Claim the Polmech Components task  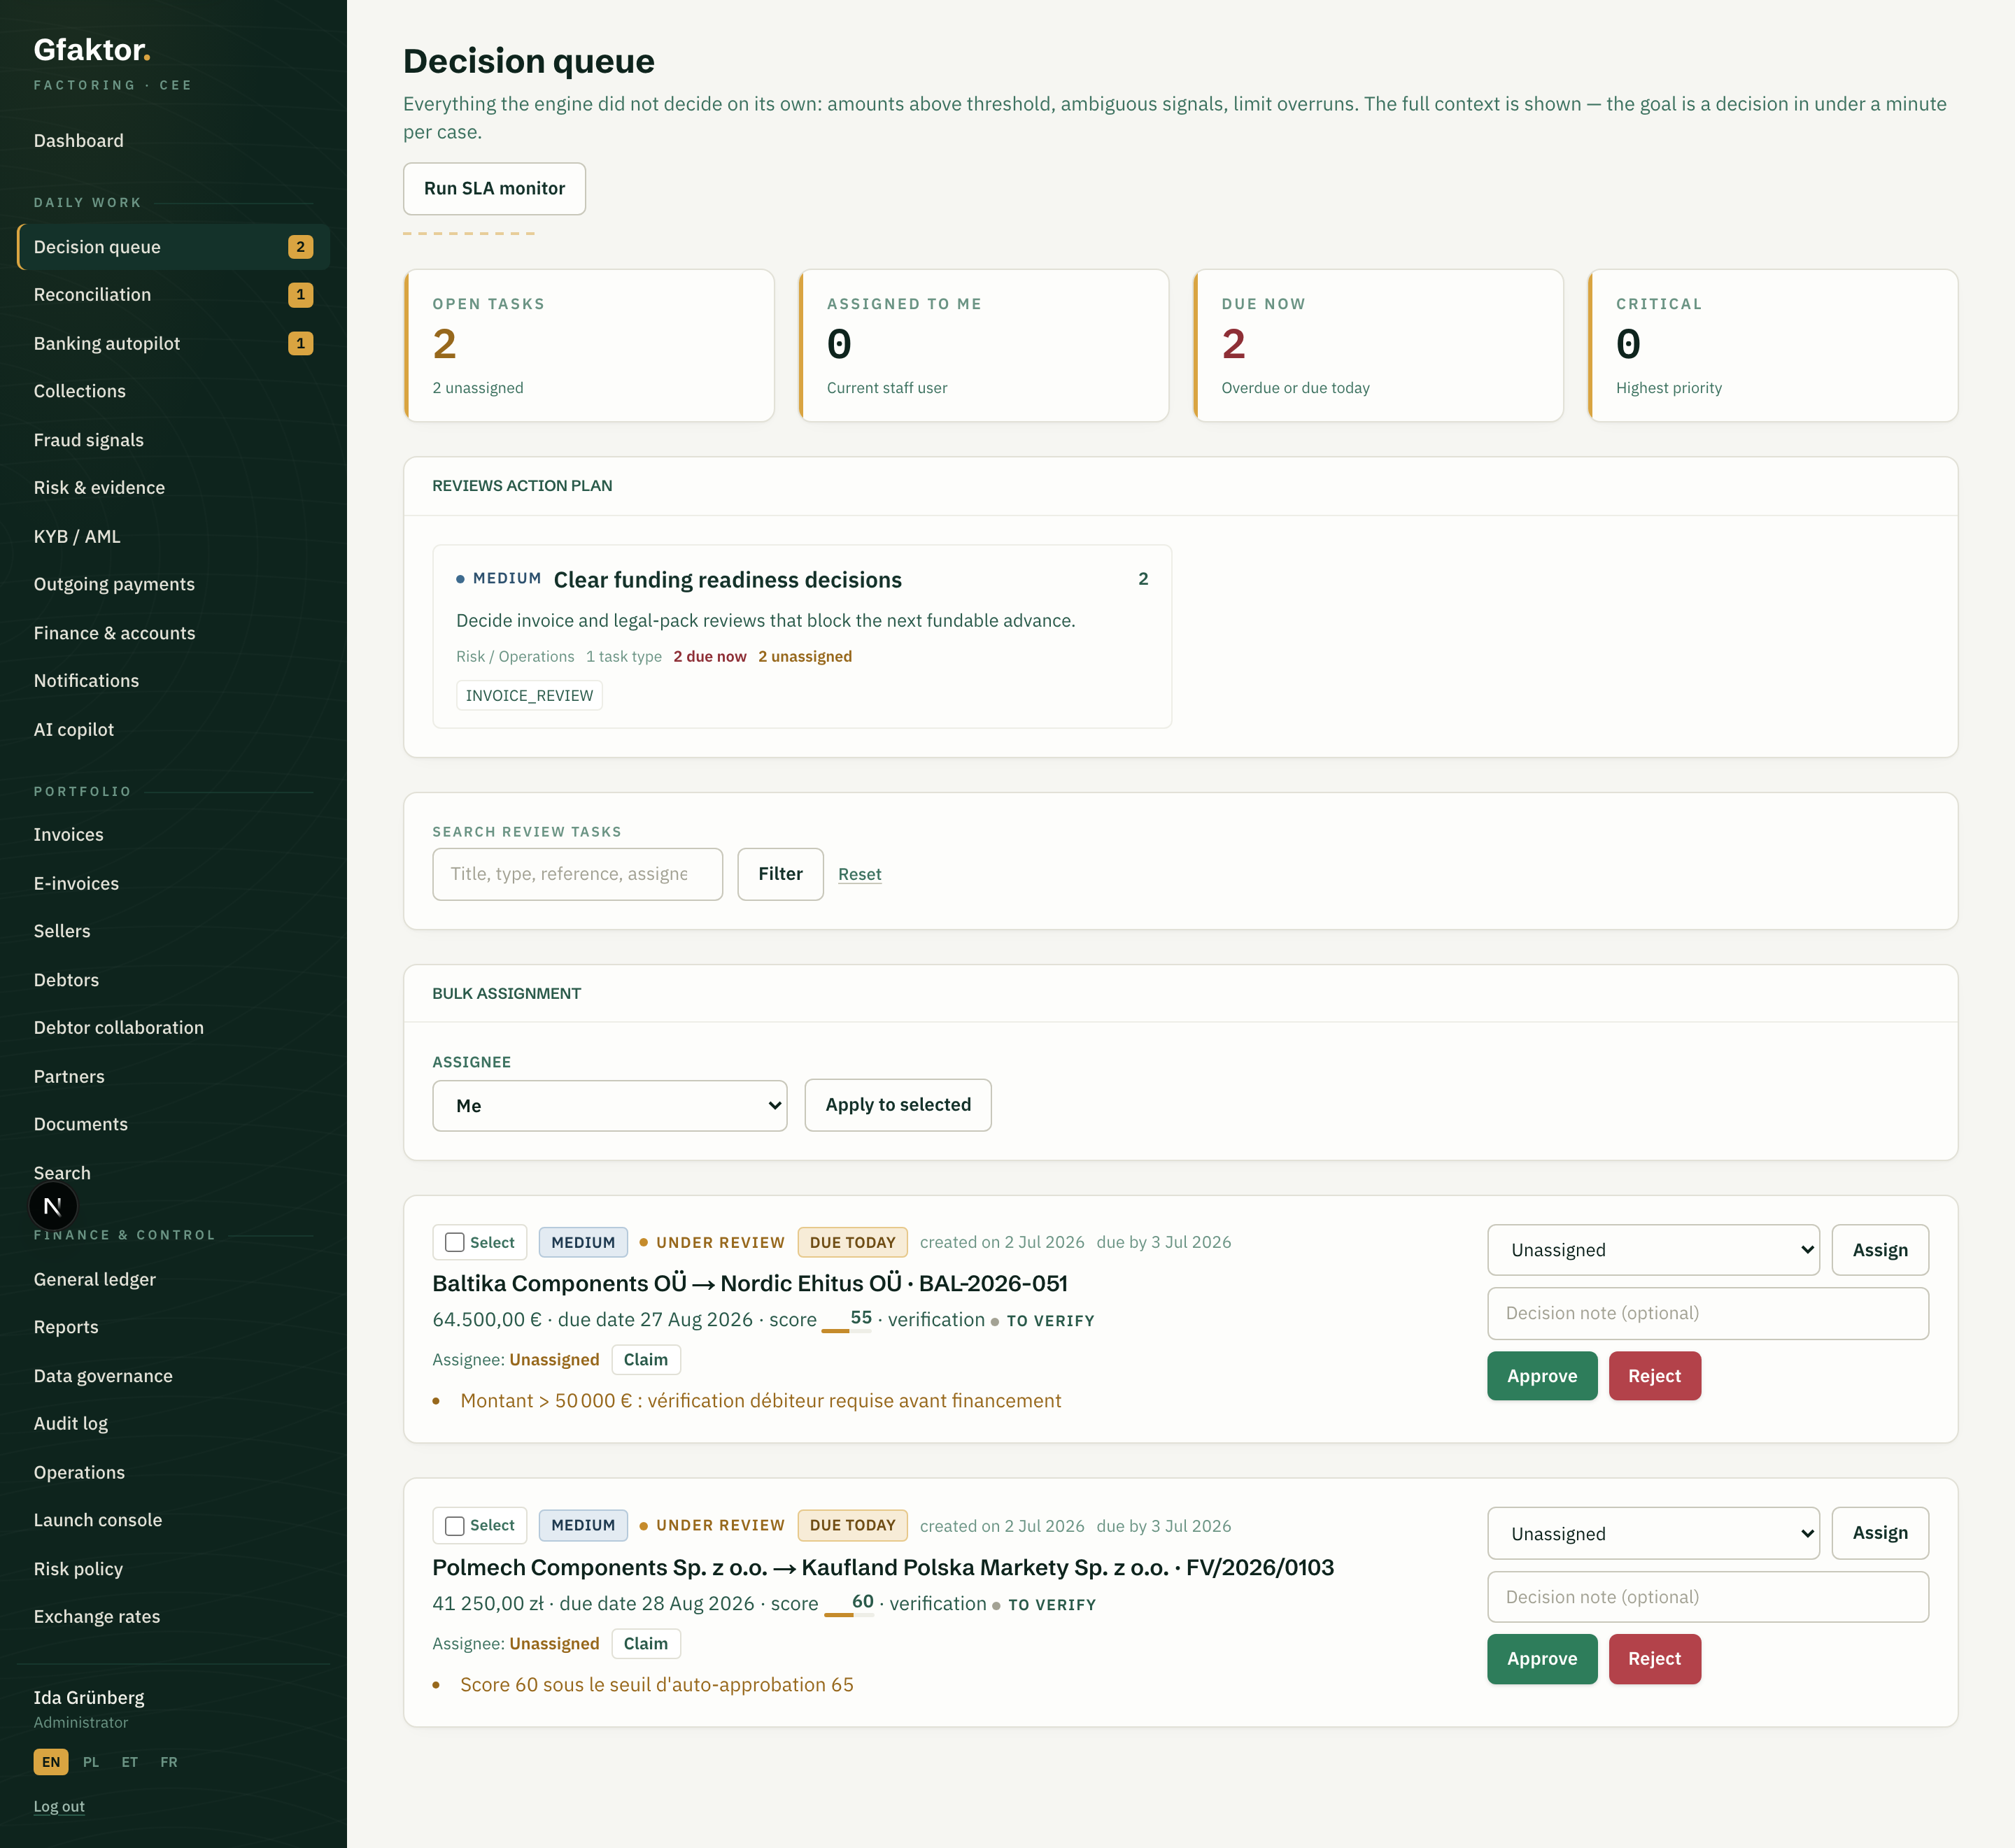(x=646, y=1644)
